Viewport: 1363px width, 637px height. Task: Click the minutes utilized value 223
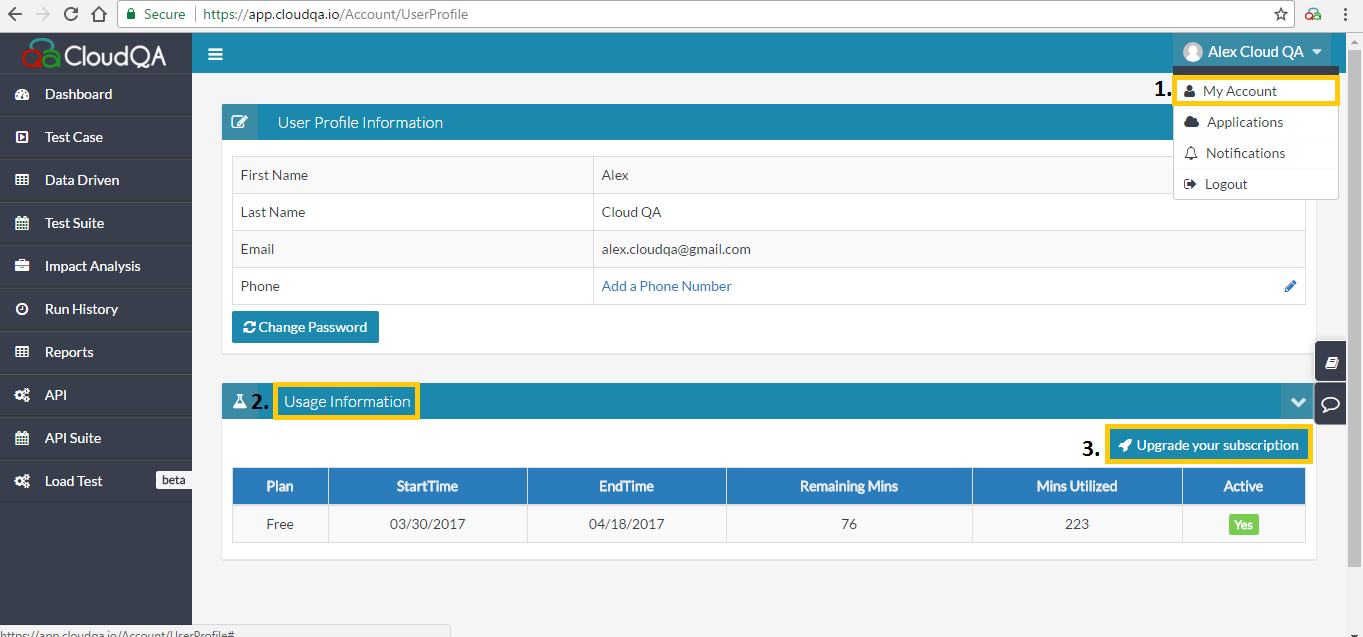pos(1077,524)
